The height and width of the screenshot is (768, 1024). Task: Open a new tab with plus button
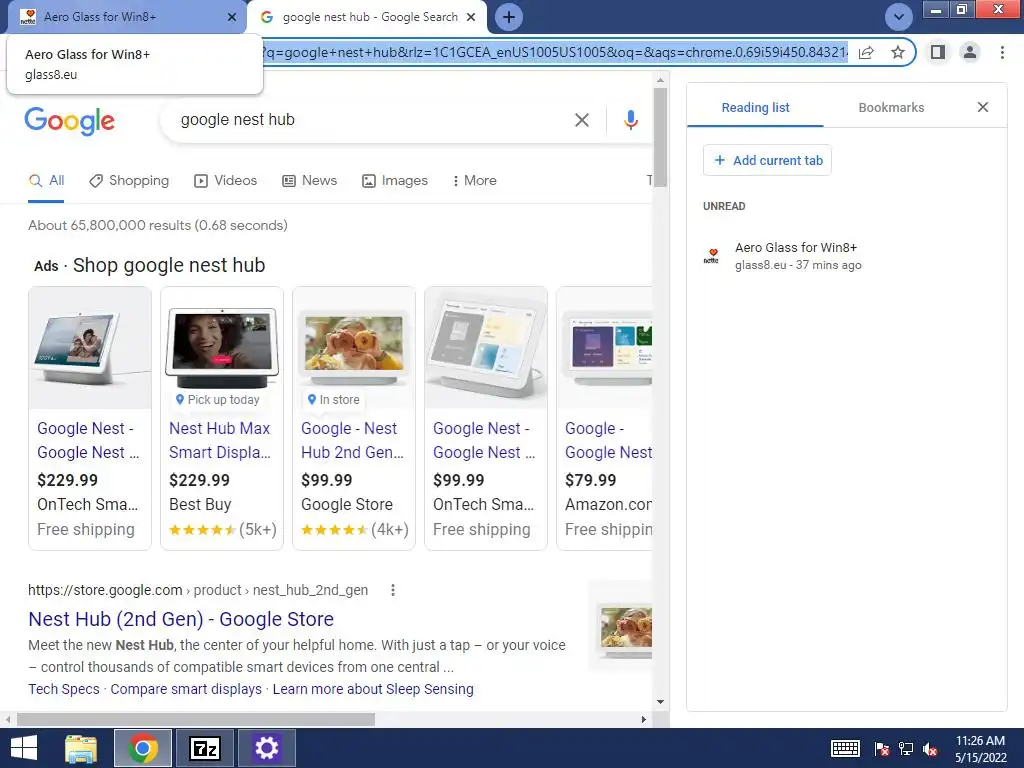pos(509,17)
